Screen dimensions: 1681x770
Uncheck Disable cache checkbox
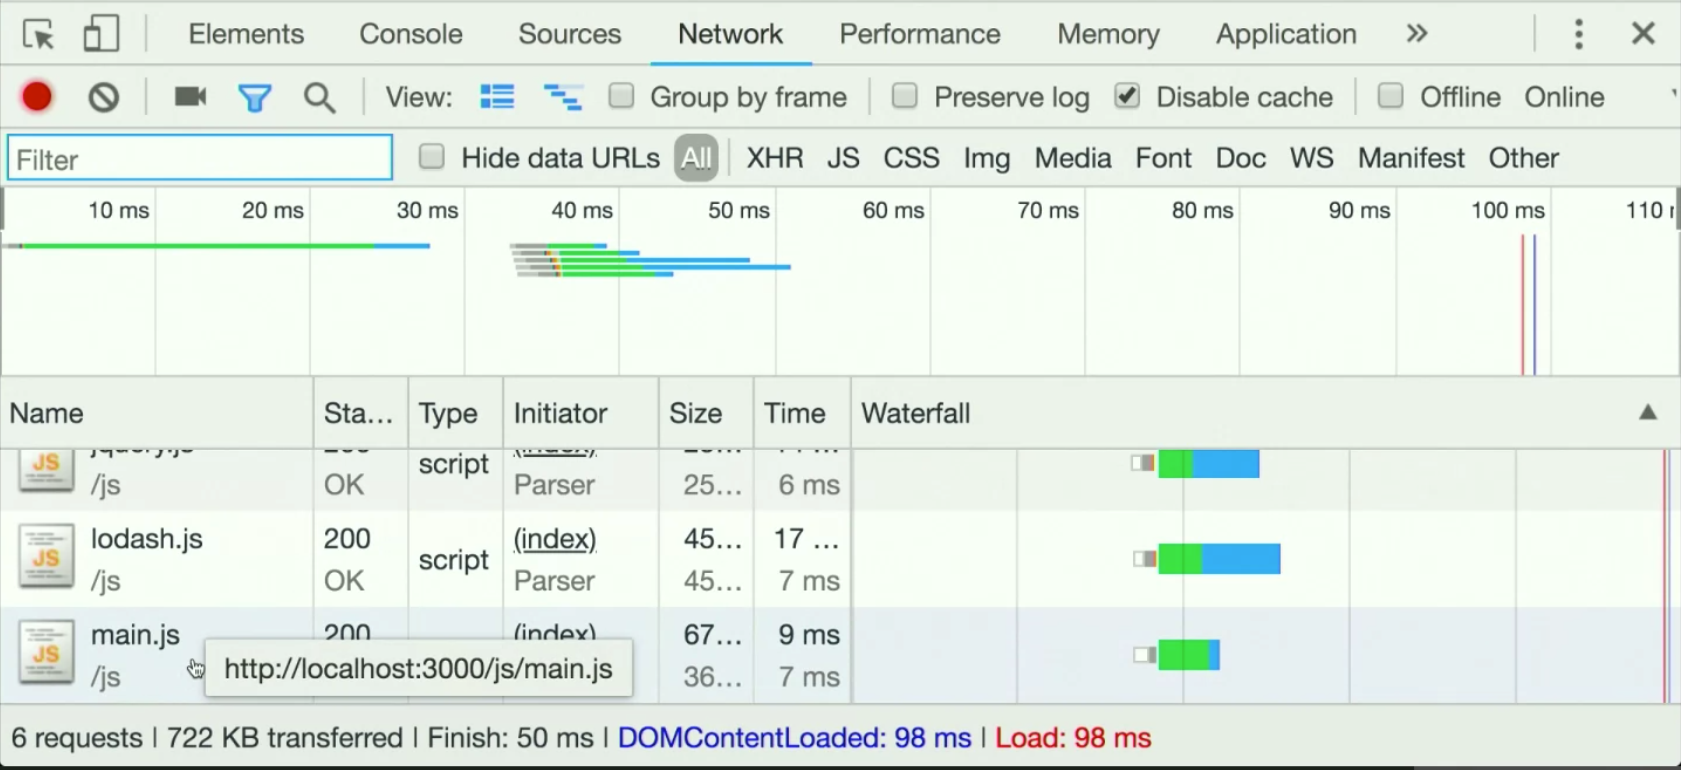(x=1127, y=96)
